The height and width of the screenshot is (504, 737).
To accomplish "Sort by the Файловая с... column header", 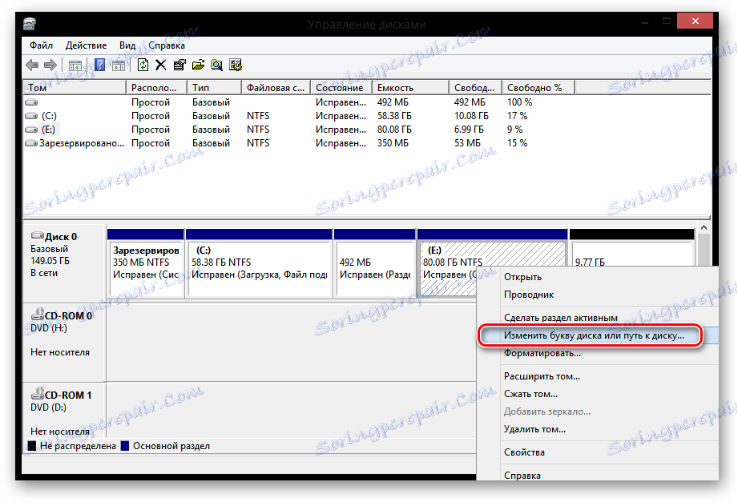I will pos(276,87).
